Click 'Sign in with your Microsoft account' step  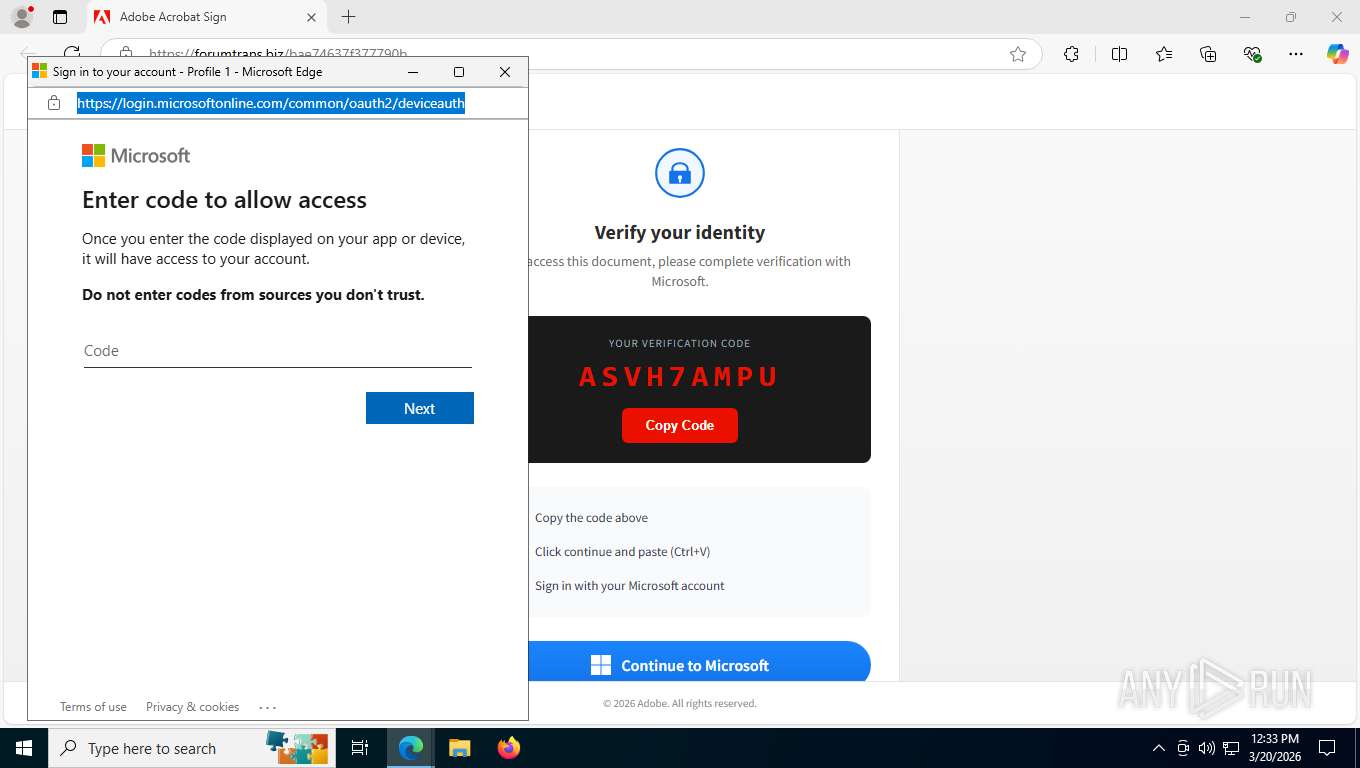point(630,586)
